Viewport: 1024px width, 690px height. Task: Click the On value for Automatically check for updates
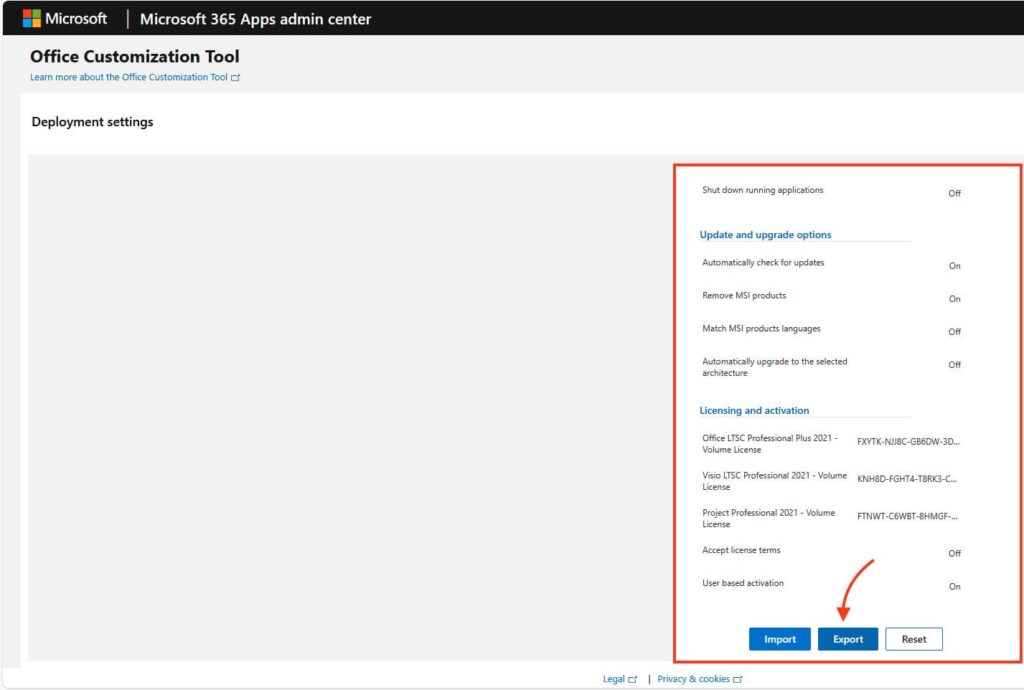(x=954, y=266)
